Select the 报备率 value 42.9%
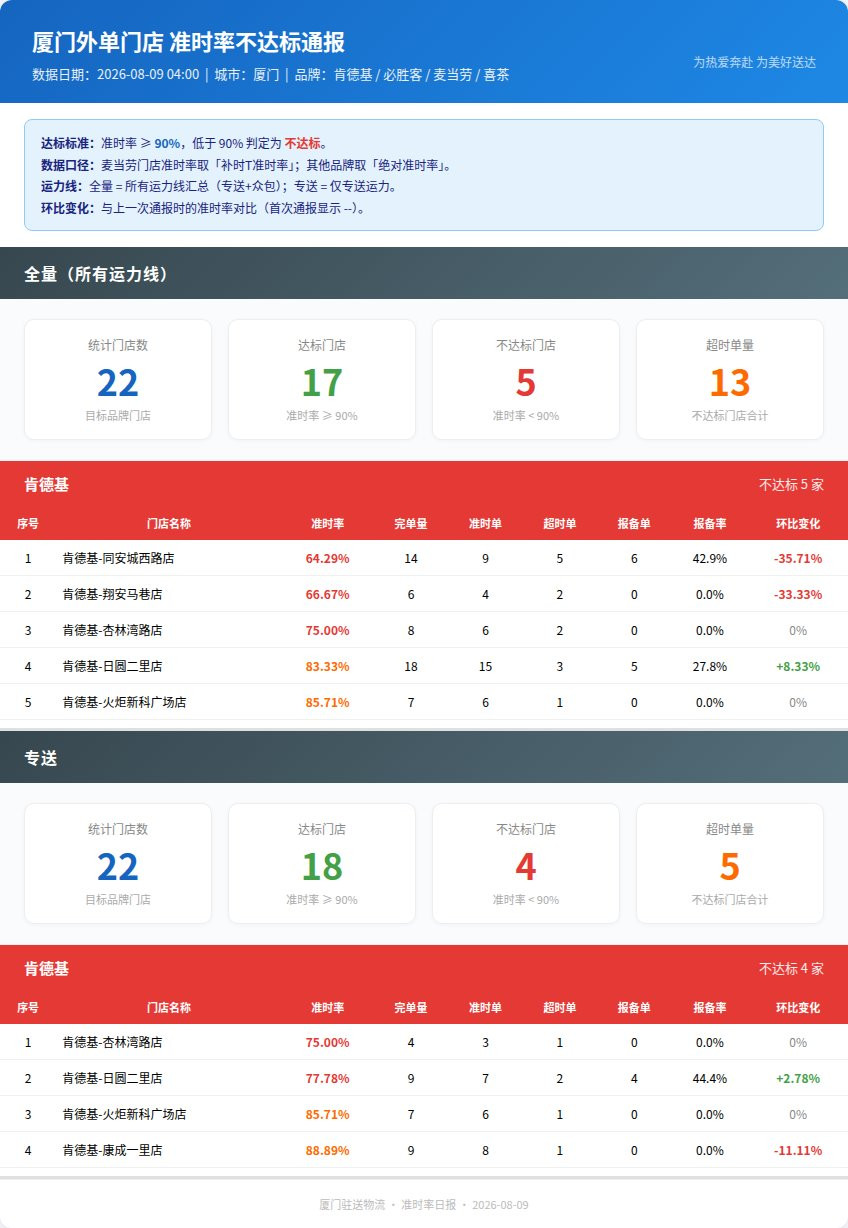Viewport: 848px width, 1228px height. pos(710,558)
